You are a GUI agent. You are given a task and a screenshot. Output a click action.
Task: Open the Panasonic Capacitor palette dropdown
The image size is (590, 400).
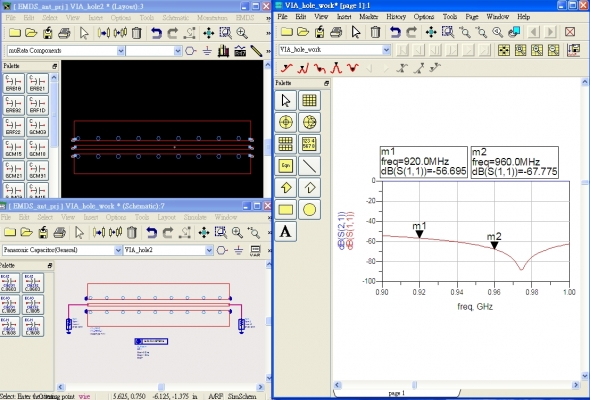(x=118, y=250)
